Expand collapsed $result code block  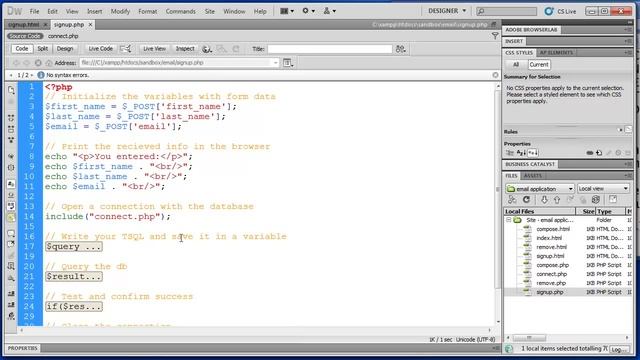74,276
